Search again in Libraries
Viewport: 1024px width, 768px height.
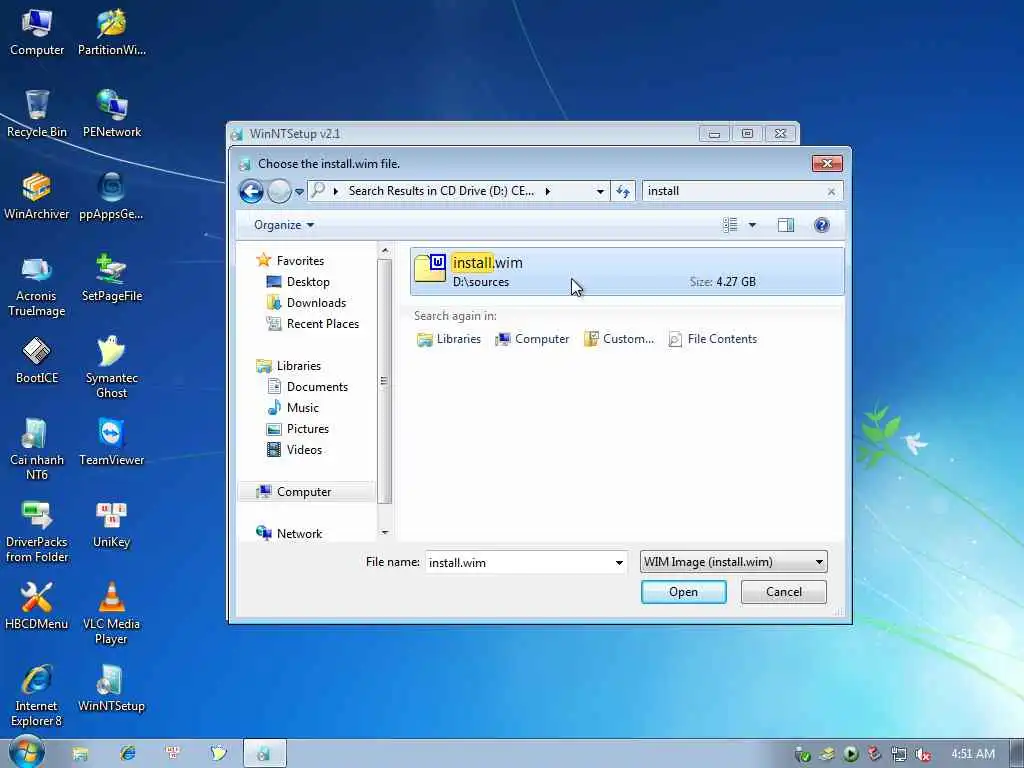tap(449, 339)
